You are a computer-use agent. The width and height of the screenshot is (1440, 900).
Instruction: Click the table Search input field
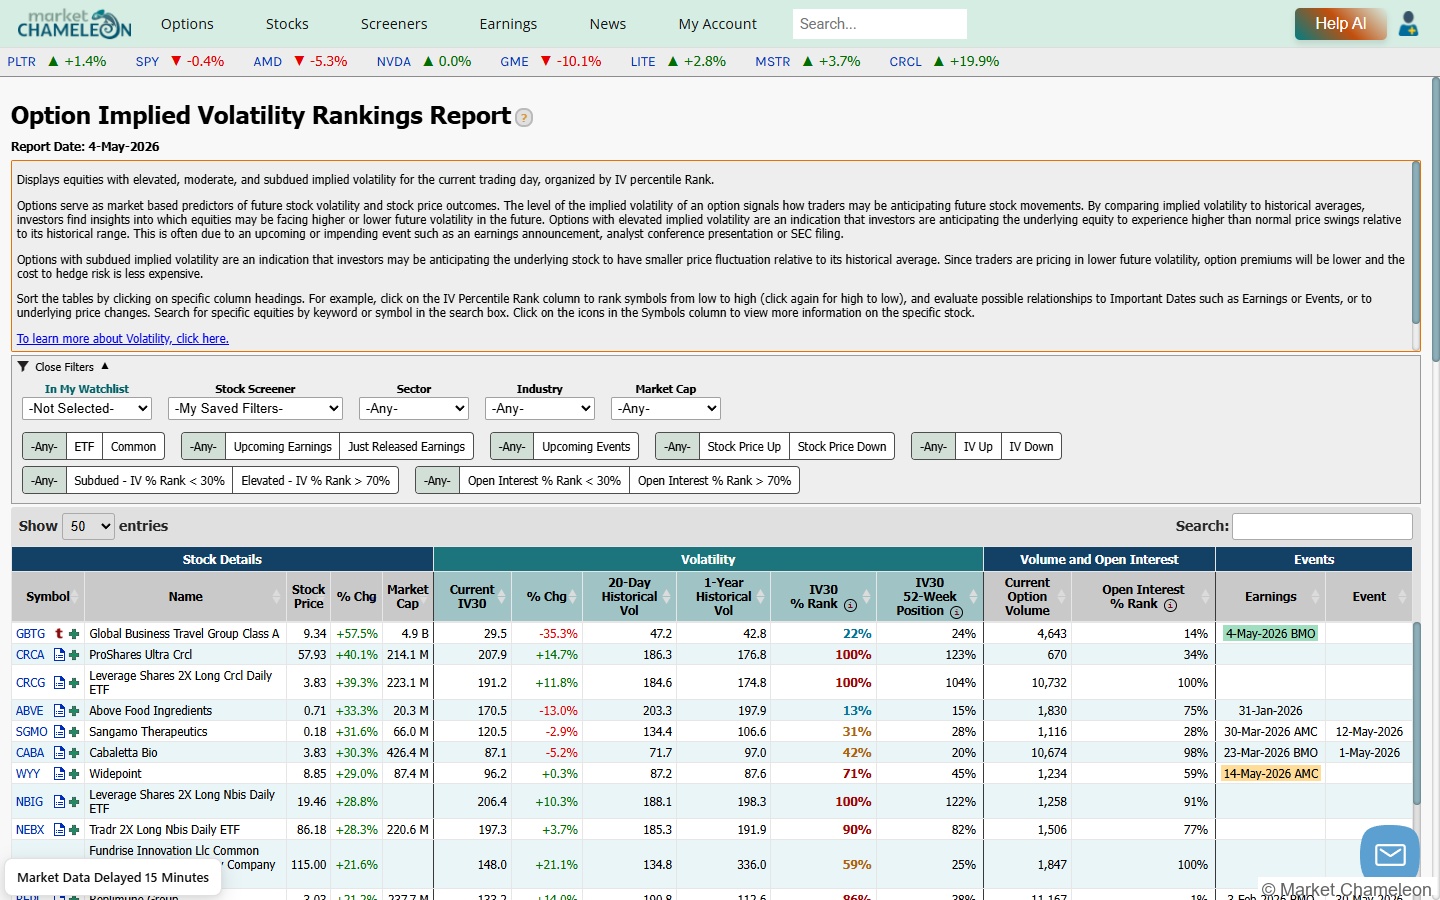tap(1322, 526)
